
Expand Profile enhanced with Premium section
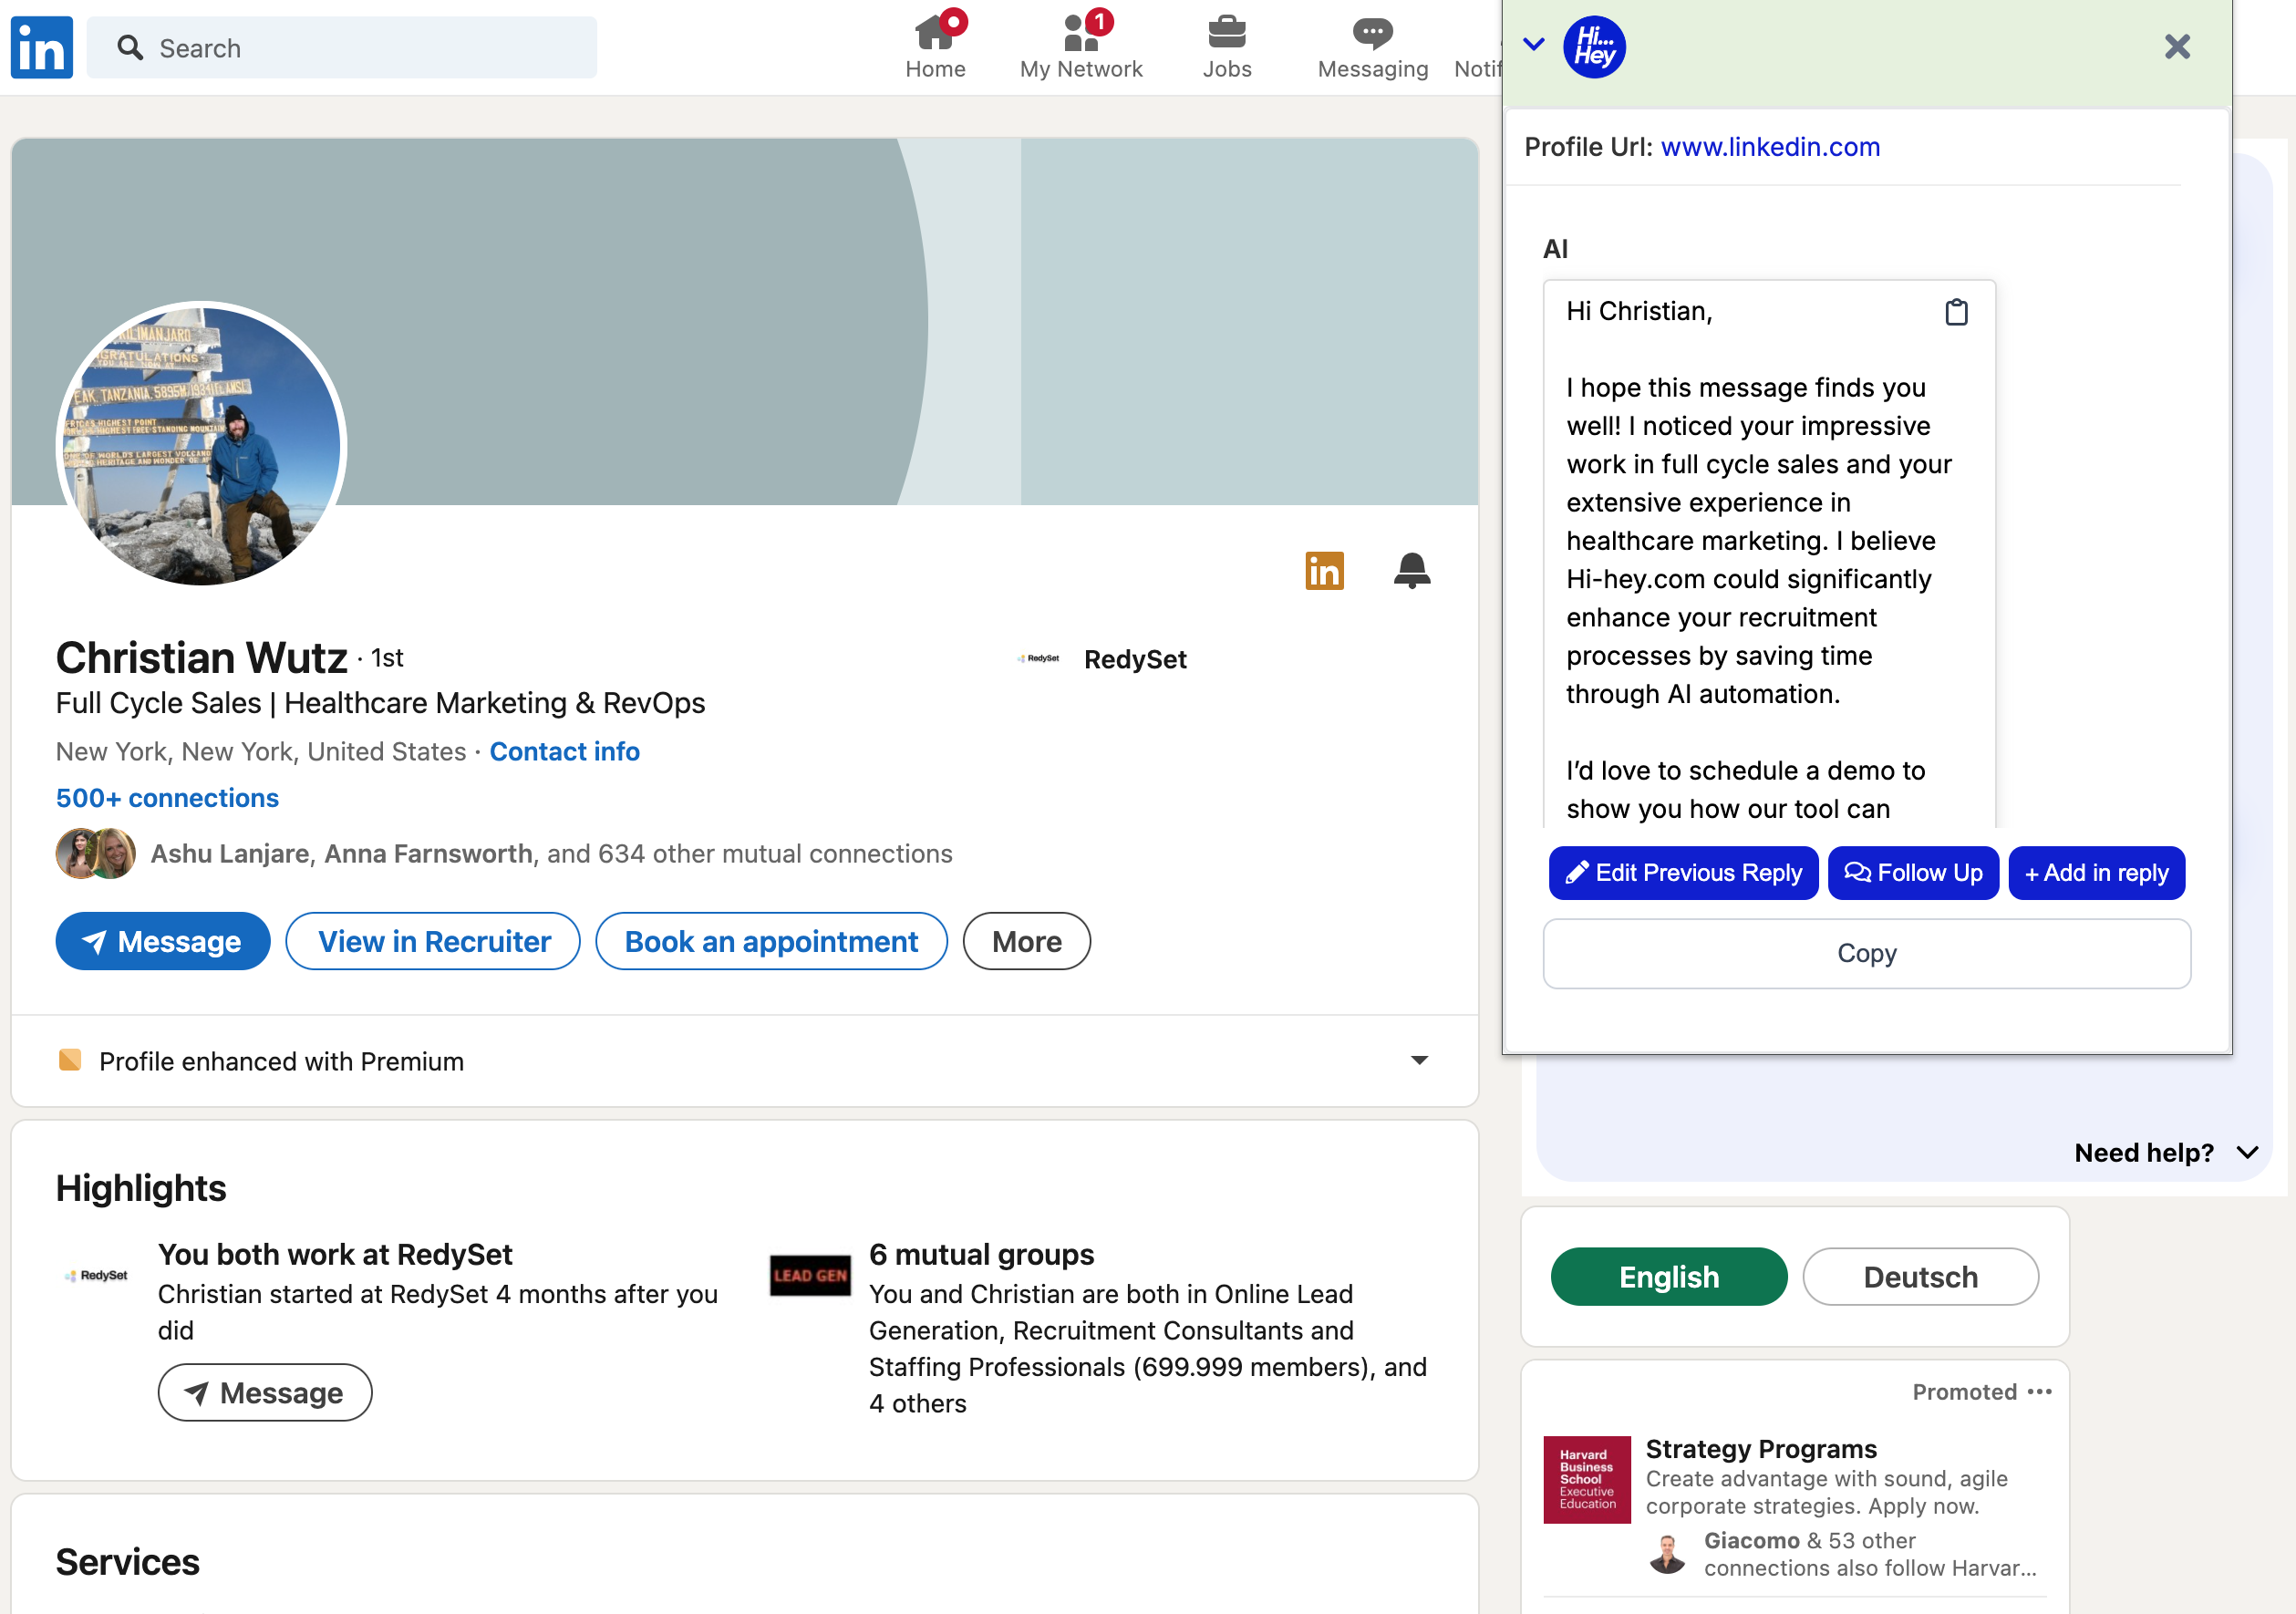click(1418, 1060)
